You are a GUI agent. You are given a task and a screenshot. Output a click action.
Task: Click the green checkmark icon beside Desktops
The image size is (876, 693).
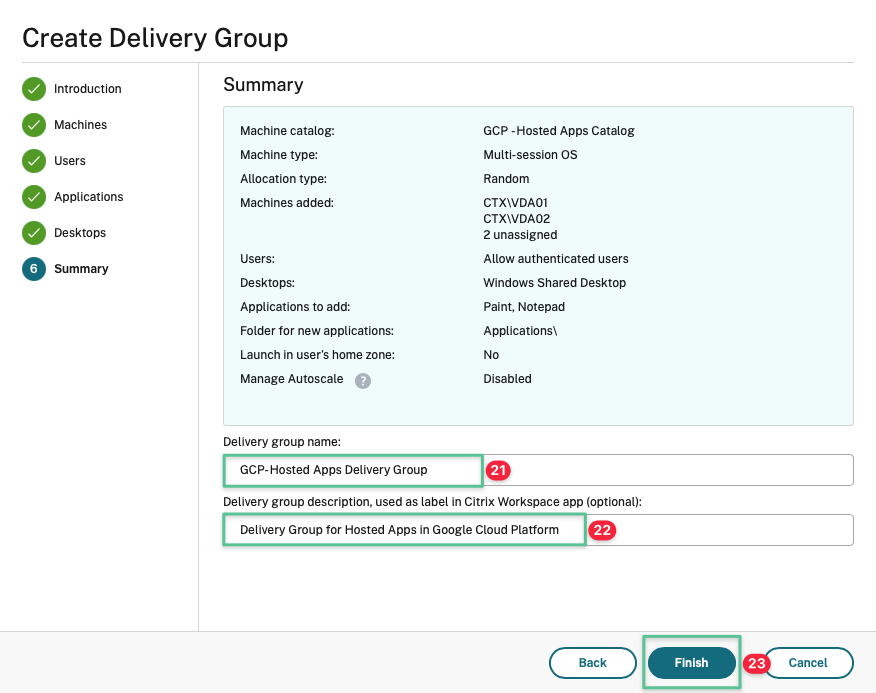[x=34, y=233]
